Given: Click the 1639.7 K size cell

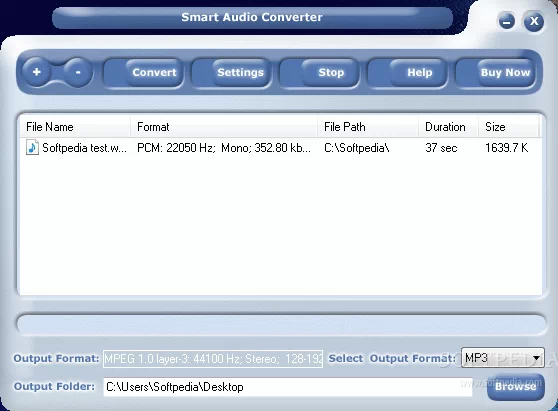Looking at the screenshot, I should (x=507, y=148).
